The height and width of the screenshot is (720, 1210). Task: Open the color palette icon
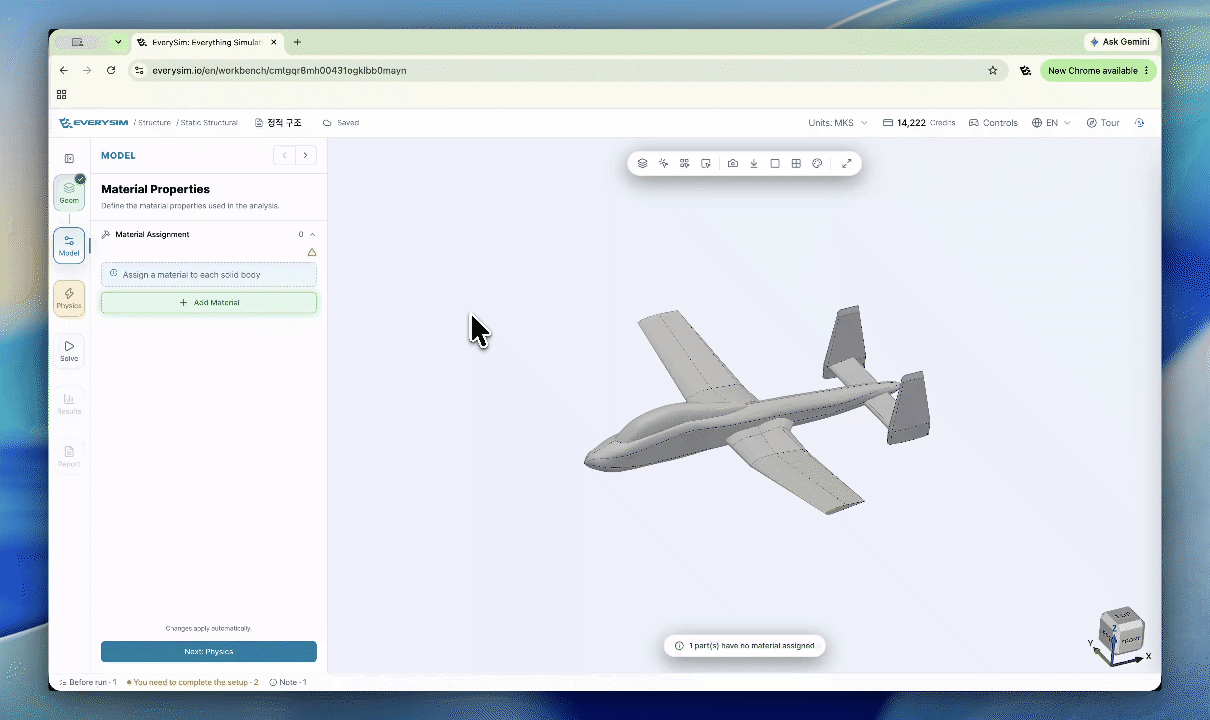[817, 163]
